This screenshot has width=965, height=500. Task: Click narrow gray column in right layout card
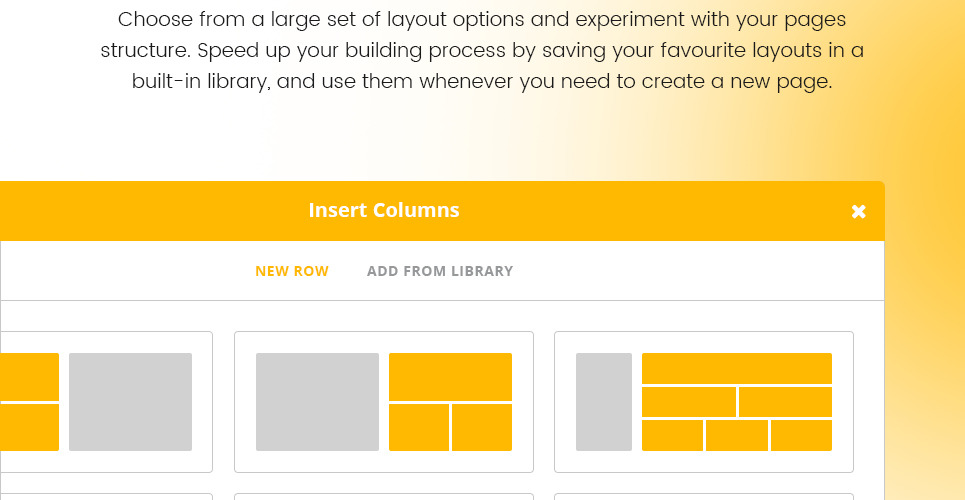(x=604, y=401)
